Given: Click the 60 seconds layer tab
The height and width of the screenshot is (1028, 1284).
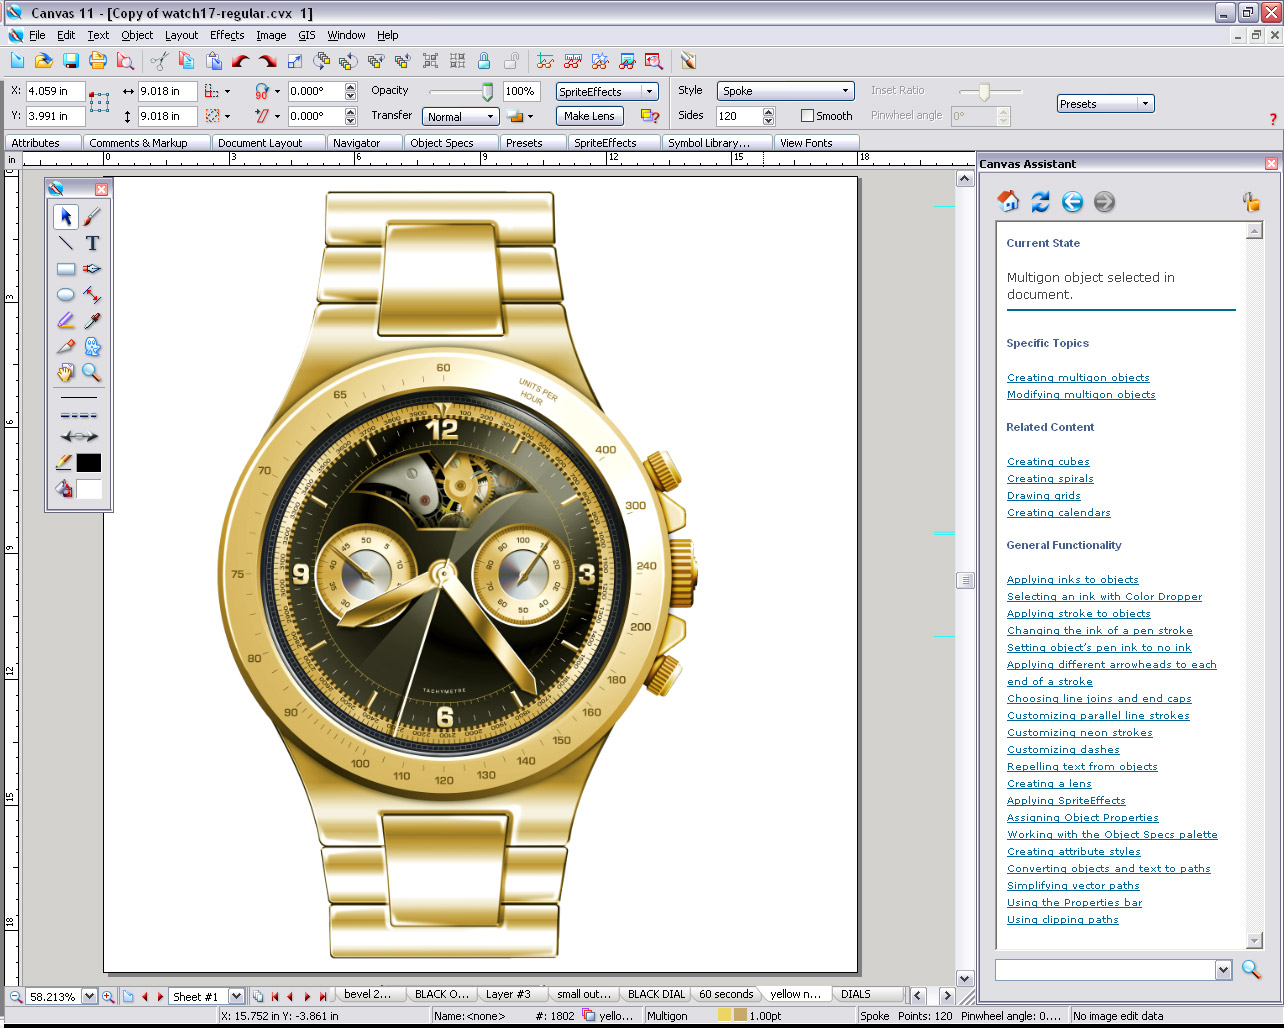Looking at the screenshot, I should 726,994.
